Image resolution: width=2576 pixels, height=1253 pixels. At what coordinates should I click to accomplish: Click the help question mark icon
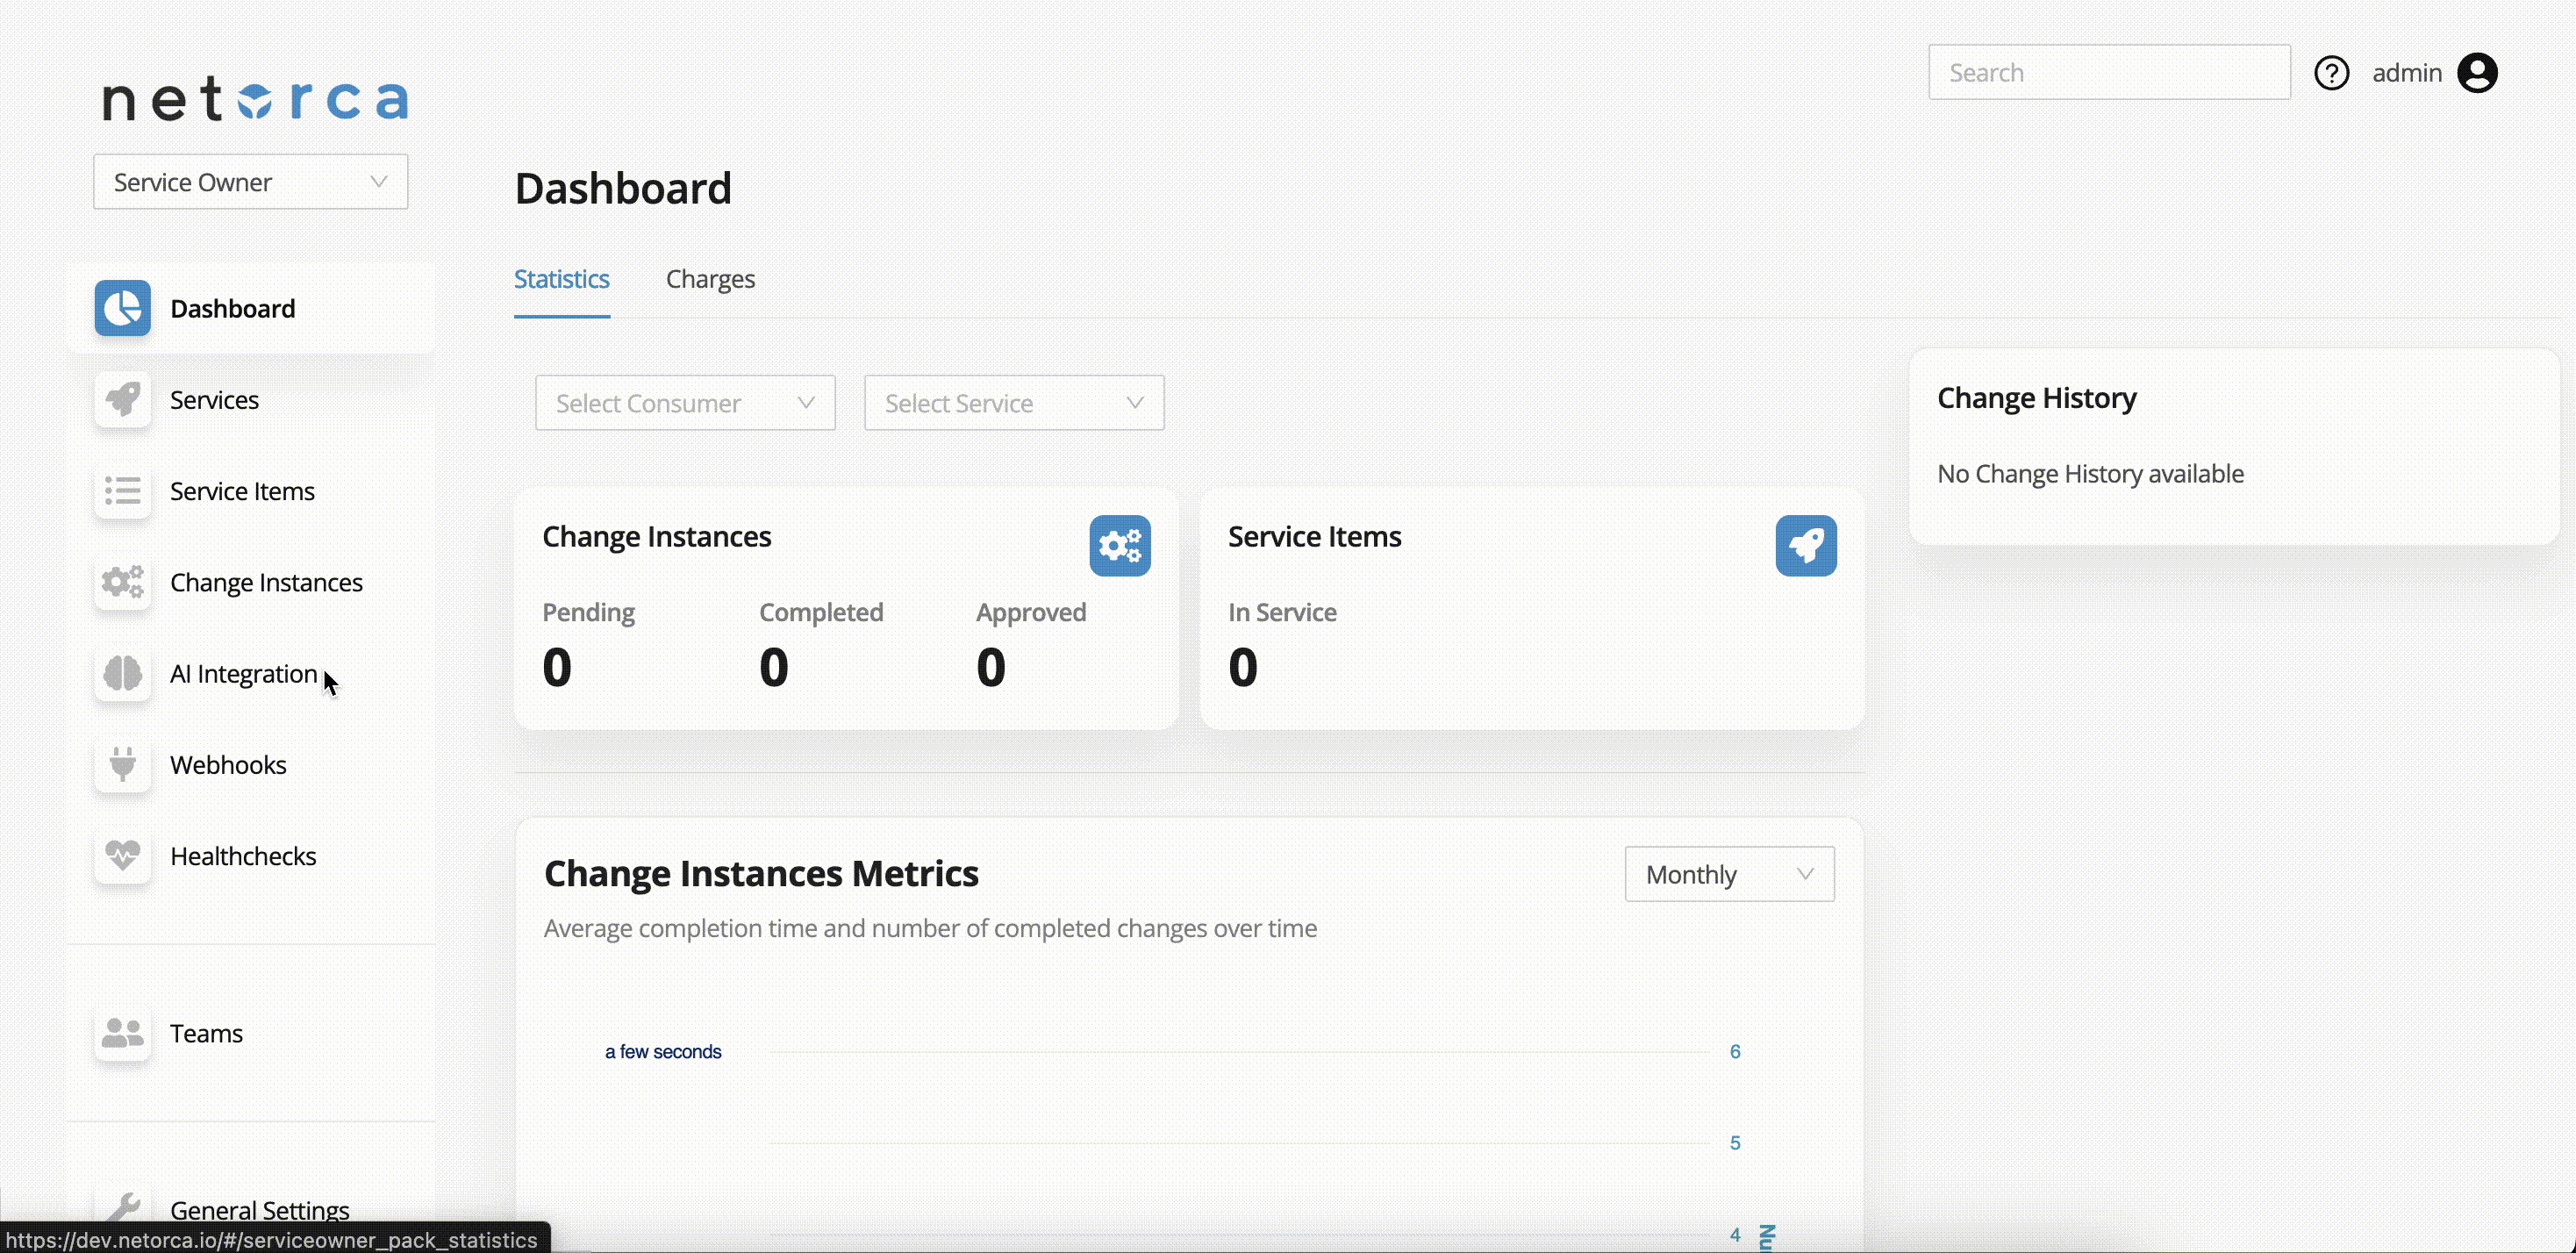coord(2331,73)
